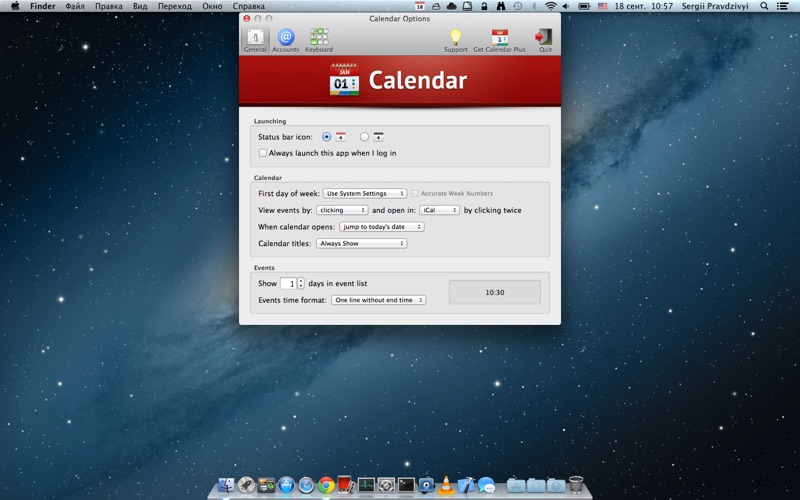Toggle Accurate Week Numbers checkbox
The width and height of the screenshot is (800, 500).
(415, 193)
